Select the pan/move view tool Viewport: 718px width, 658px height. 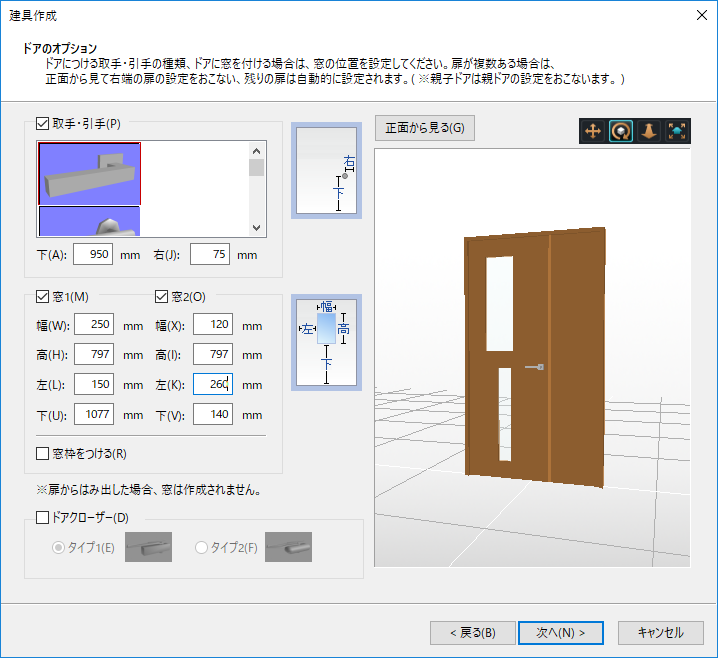click(x=593, y=131)
